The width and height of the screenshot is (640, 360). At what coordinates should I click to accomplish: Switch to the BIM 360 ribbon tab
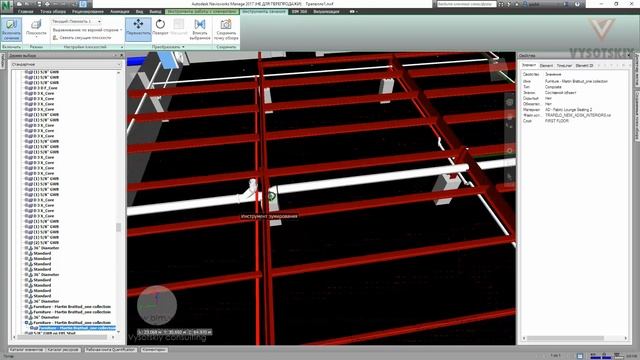pos(299,12)
